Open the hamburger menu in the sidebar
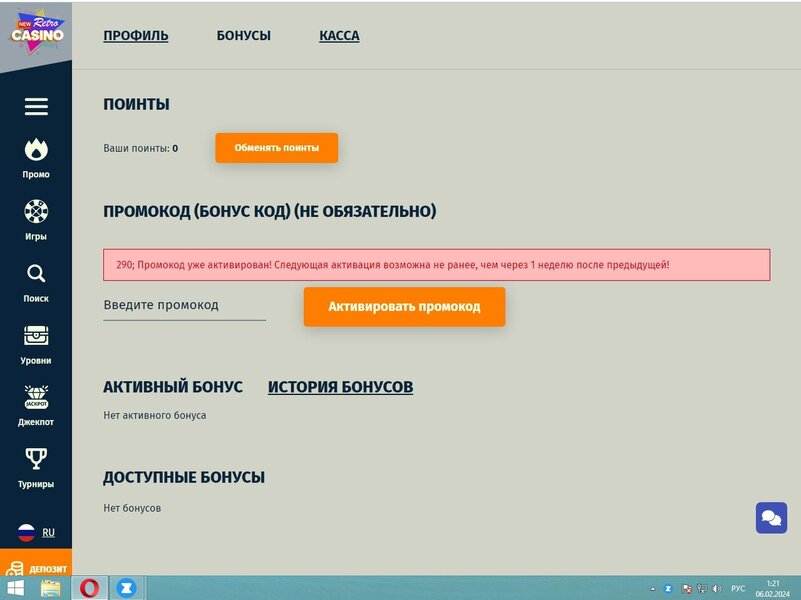The height and width of the screenshot is (600, 801). coord(36,106)
